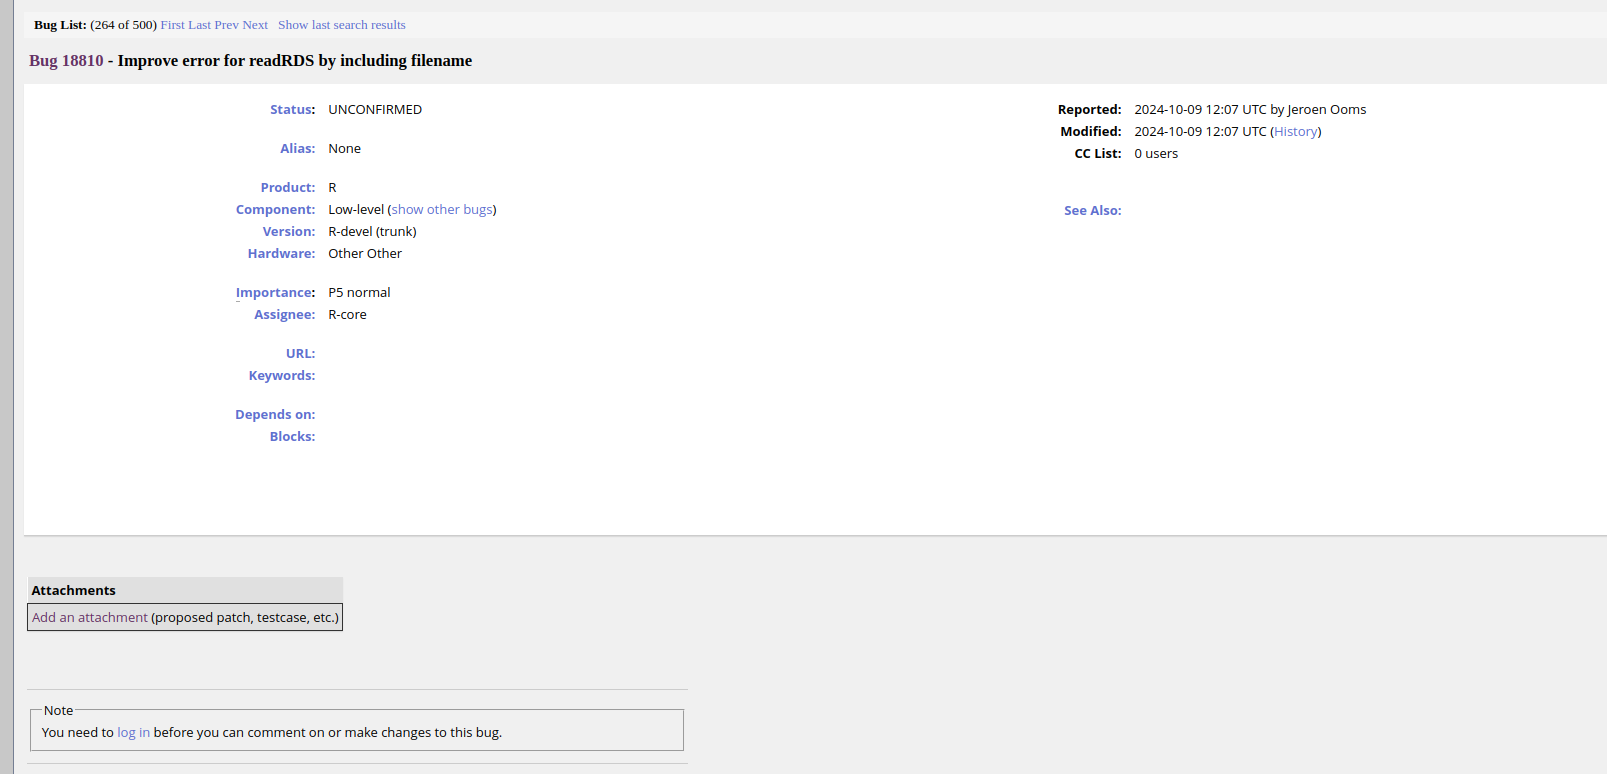Open the Keywords label link
Image resolution: width=1607 pixels, height=774 pixels.
pos(281,376)
